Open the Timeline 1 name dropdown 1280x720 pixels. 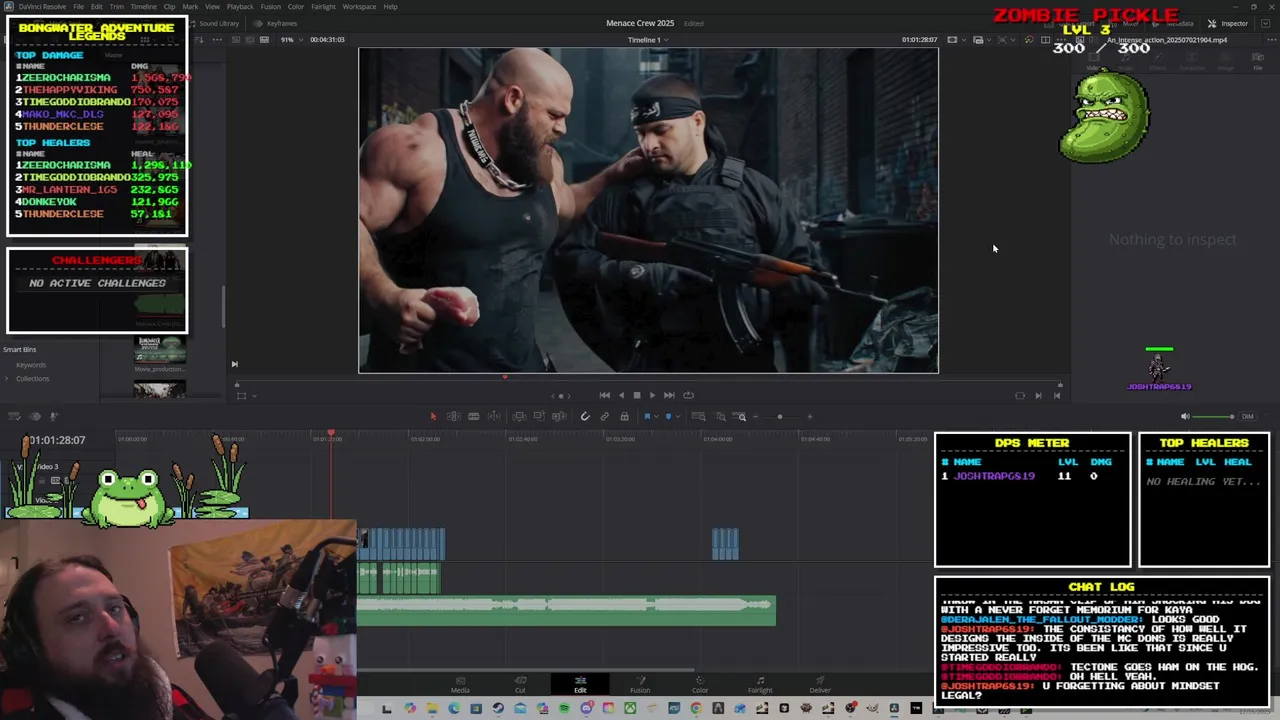pyautogui.click(x=648, y=40)
